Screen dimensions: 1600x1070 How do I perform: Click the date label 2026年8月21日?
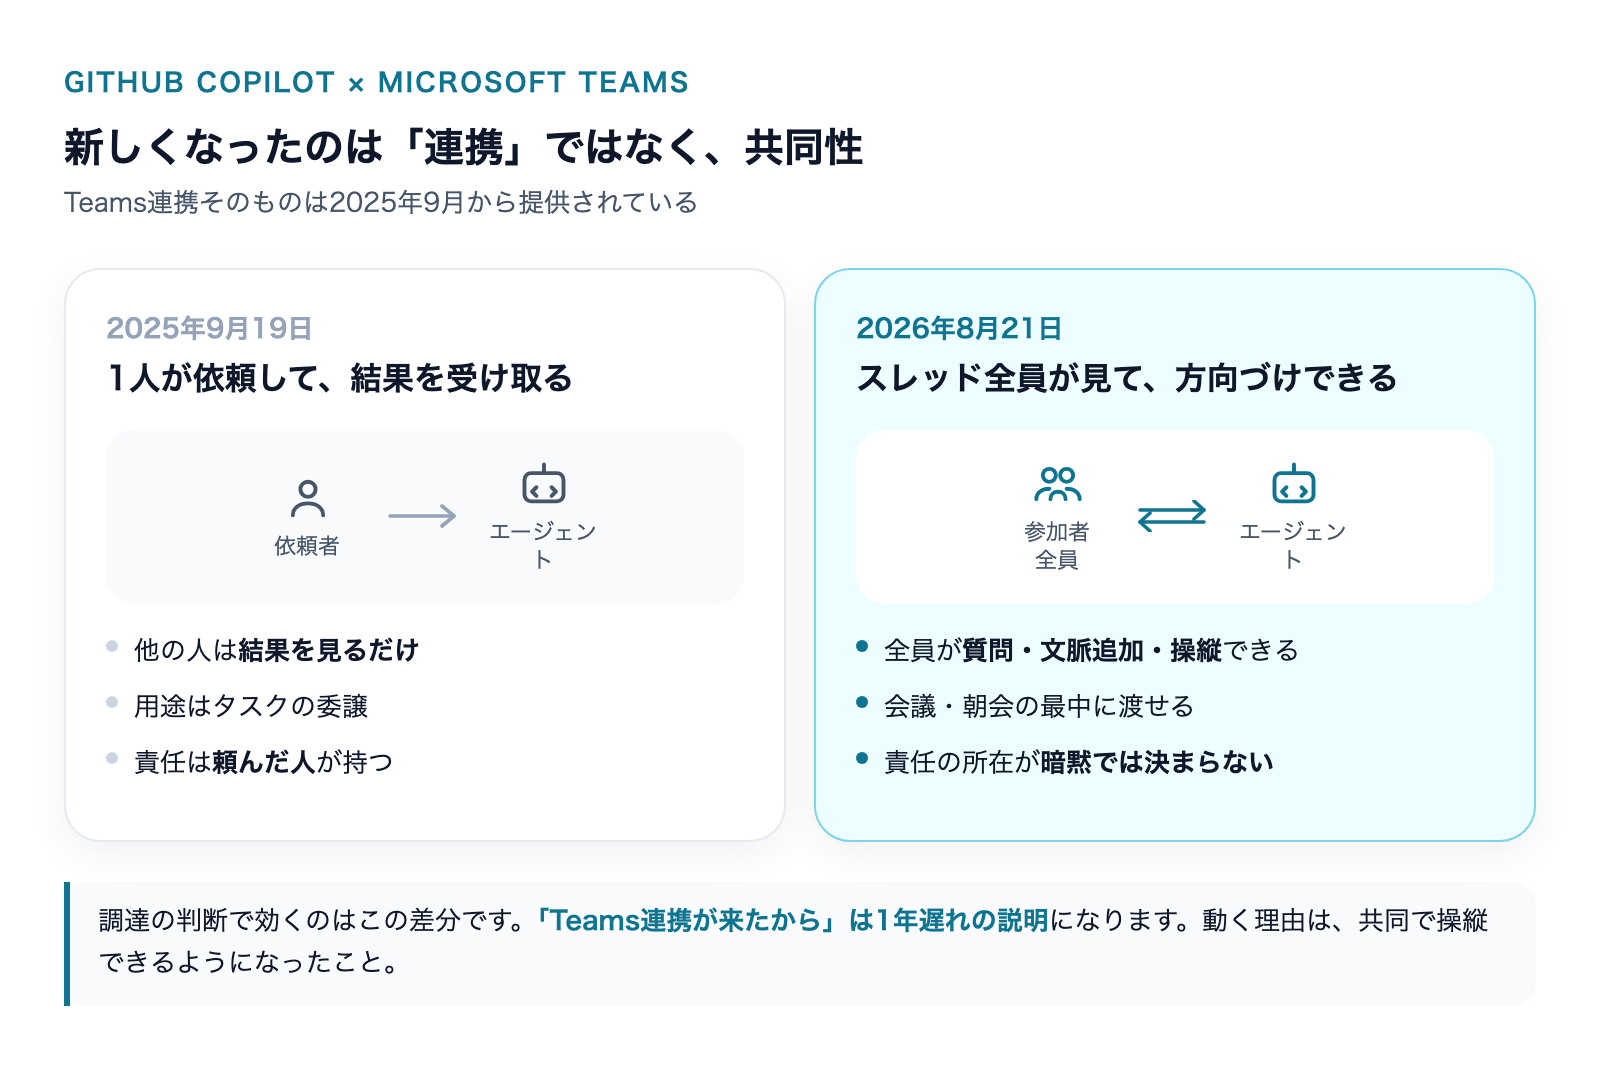(x=959, y=328)
